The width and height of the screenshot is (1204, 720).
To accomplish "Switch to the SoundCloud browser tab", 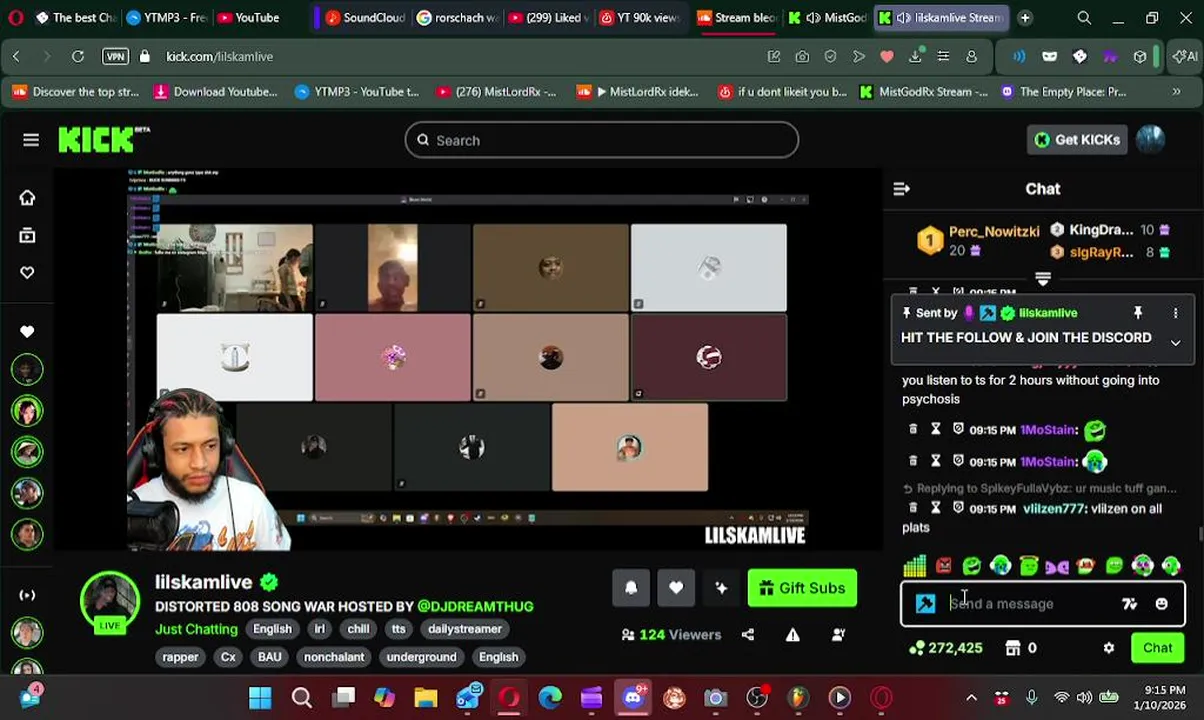I will [364, 17].
